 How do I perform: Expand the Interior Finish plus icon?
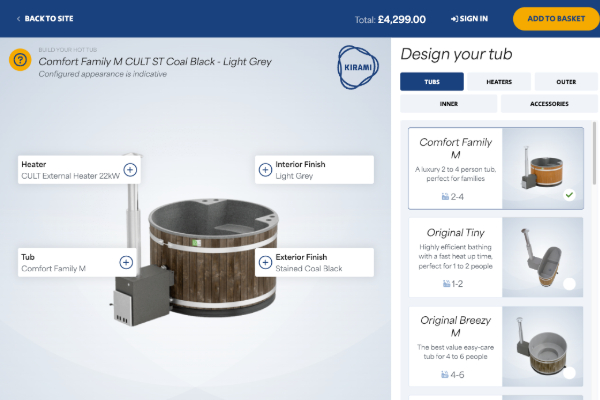point(265,170)
